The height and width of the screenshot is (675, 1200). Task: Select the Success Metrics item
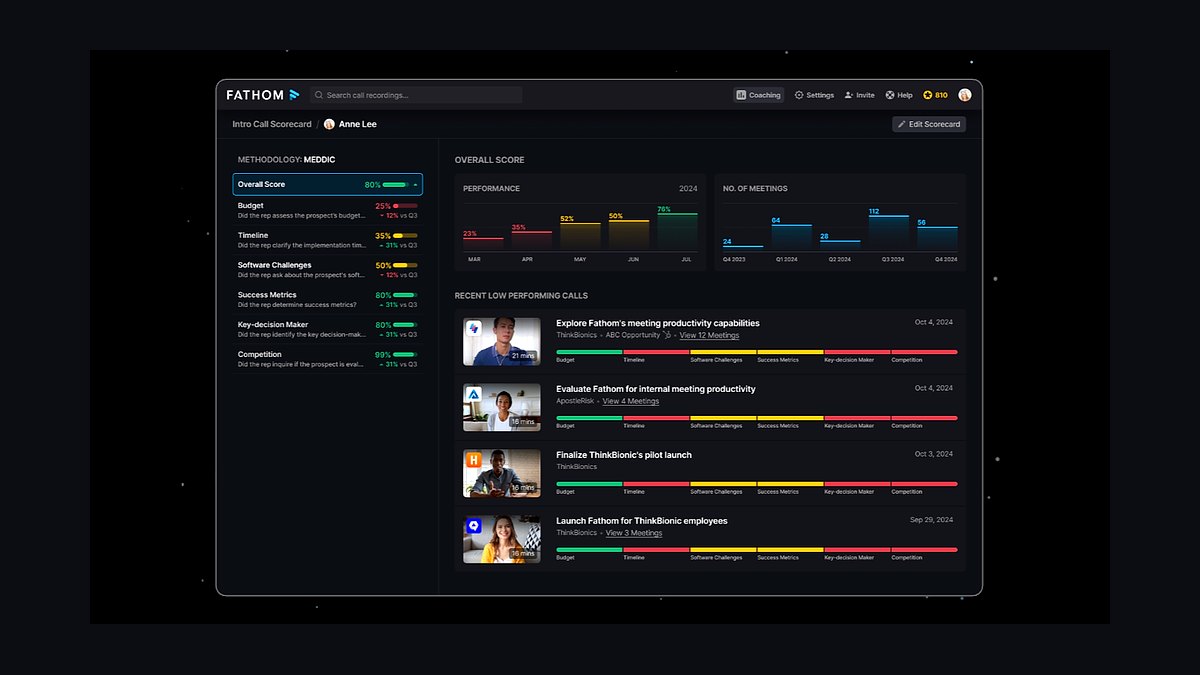328,300
